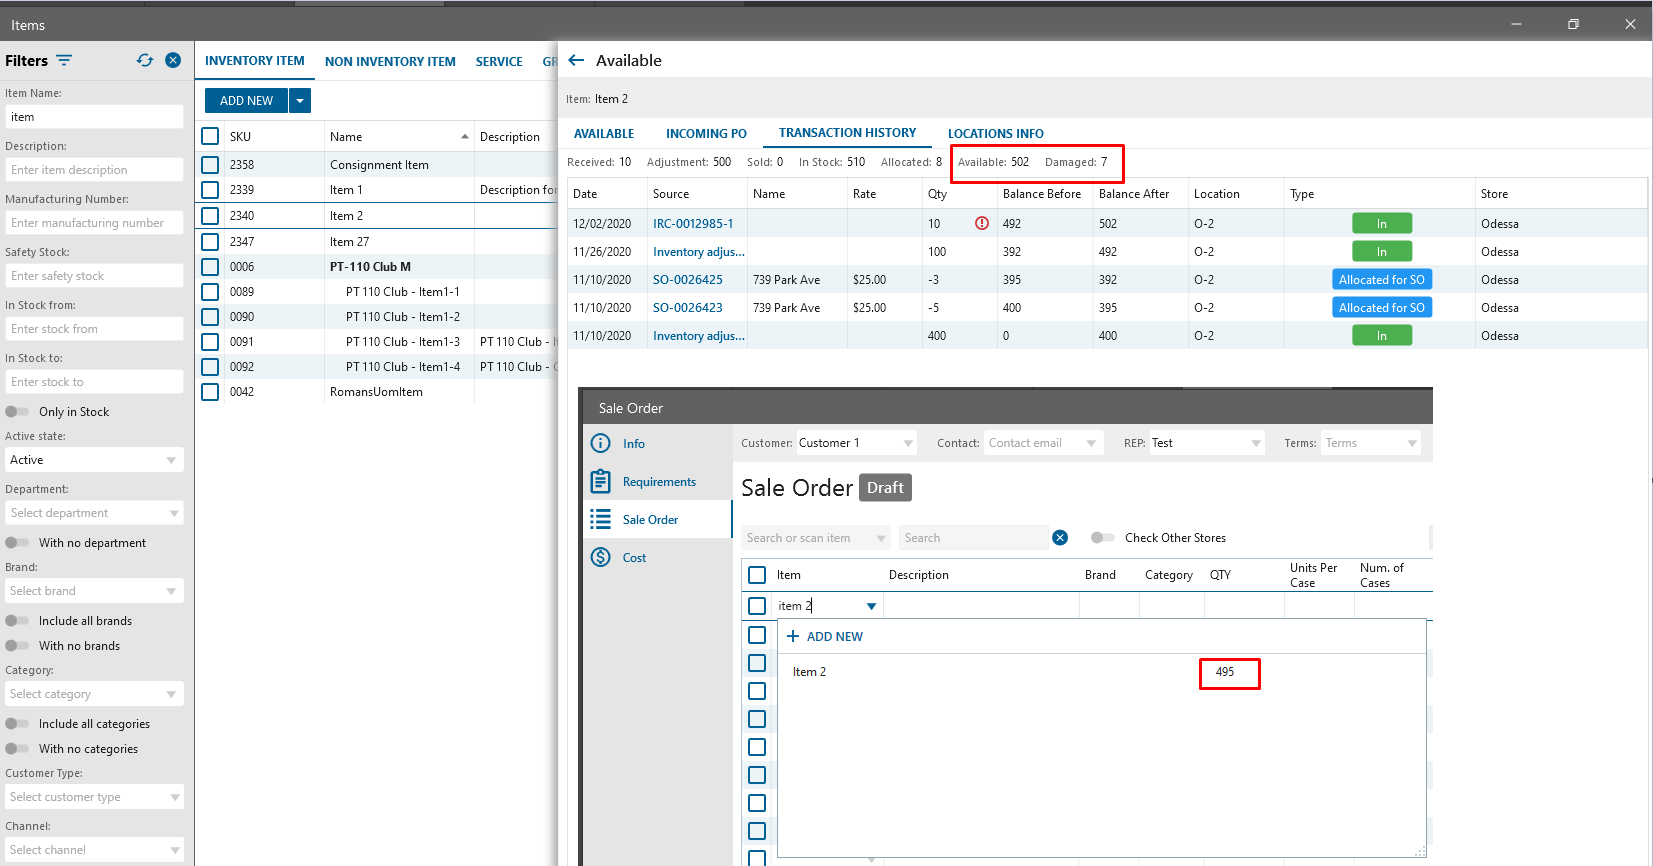Open the Info section icon in Sale Order
Screen dimensions: 1653x866
600,443
